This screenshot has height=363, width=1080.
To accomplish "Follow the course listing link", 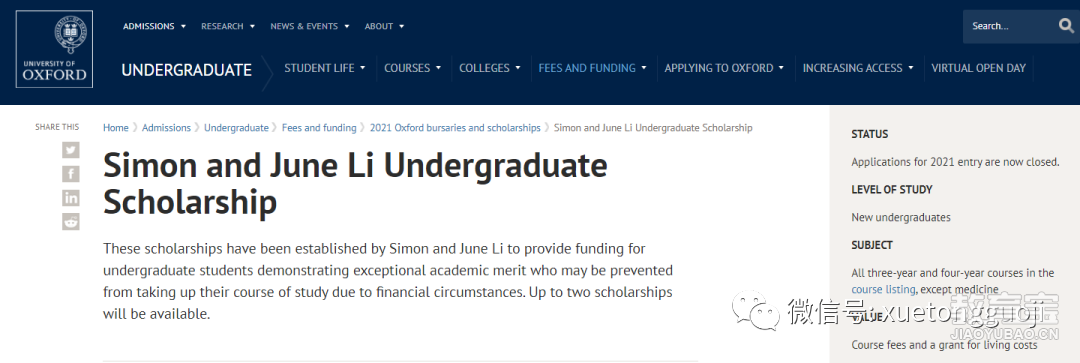I will 883,289.
